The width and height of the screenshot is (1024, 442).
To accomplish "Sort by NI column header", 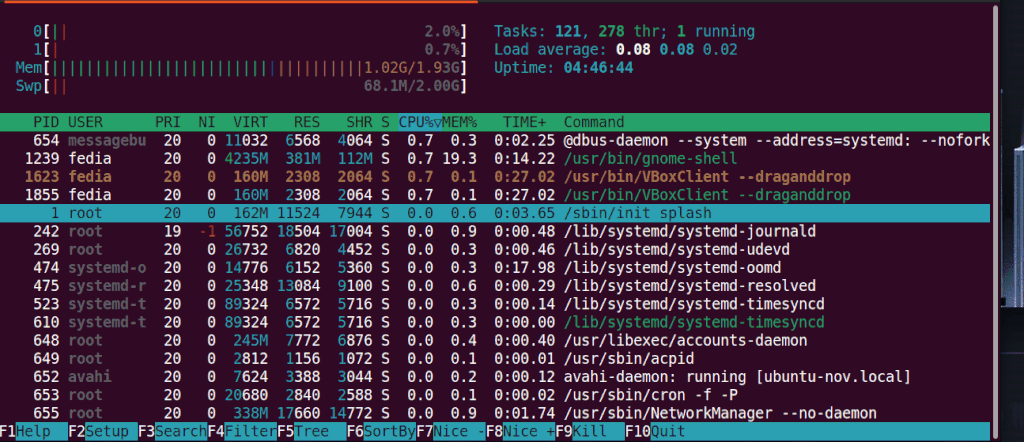I will click(x=207, y=122).
